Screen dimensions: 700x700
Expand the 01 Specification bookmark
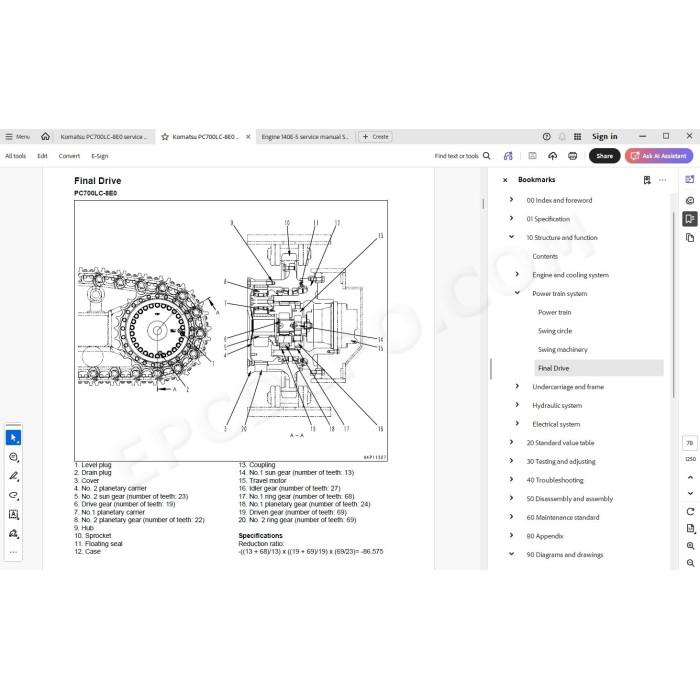[512, 218]
